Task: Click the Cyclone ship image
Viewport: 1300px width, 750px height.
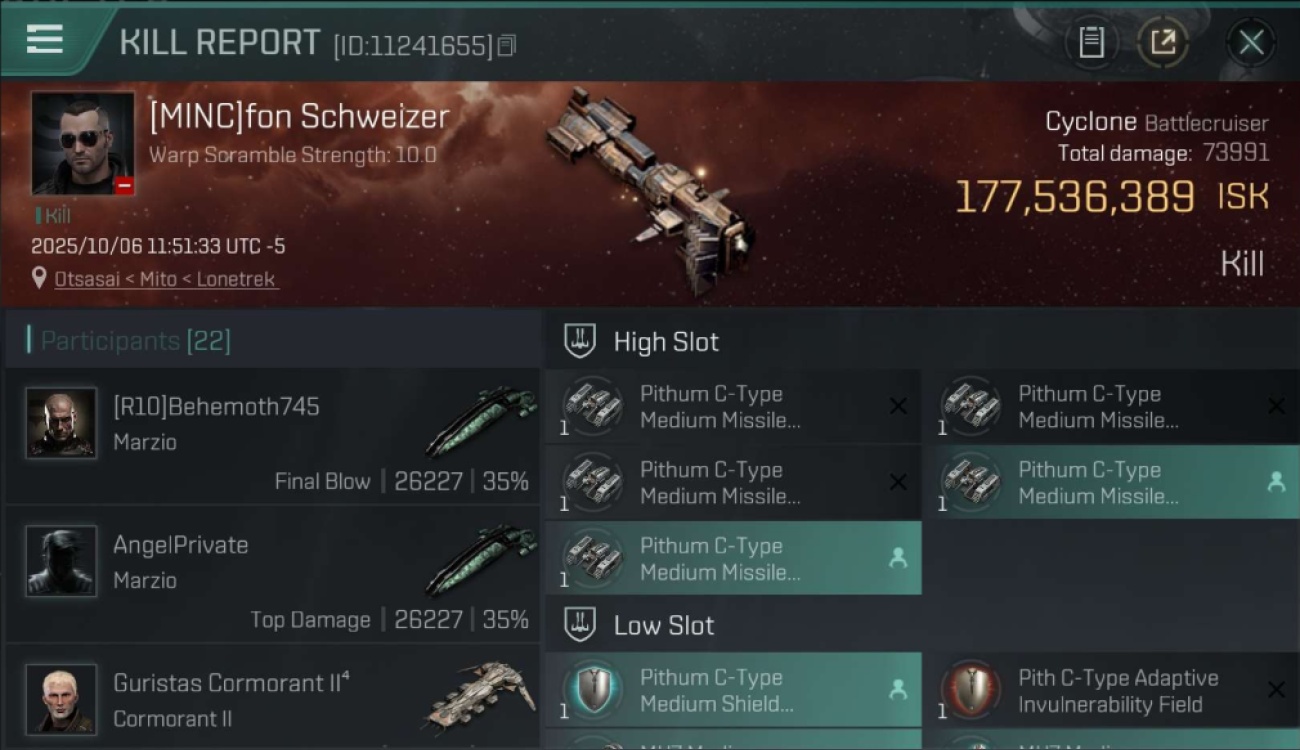Action: pos(650,190)
